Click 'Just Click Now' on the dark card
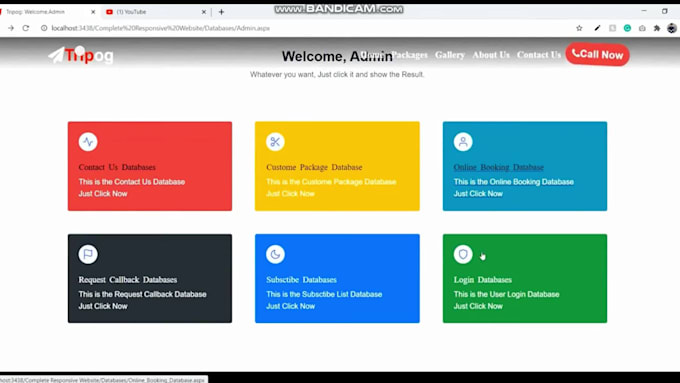Viewport: 680px width, 383px height. pyautogui.click(x=103, y=306)
